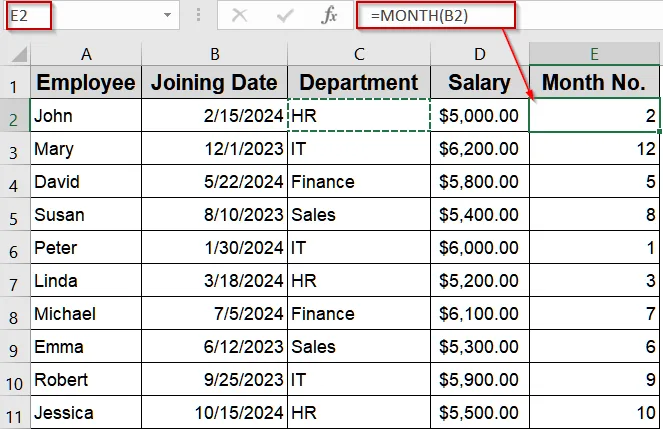Select column A header

pyautogui.click(x=86, y=54)
